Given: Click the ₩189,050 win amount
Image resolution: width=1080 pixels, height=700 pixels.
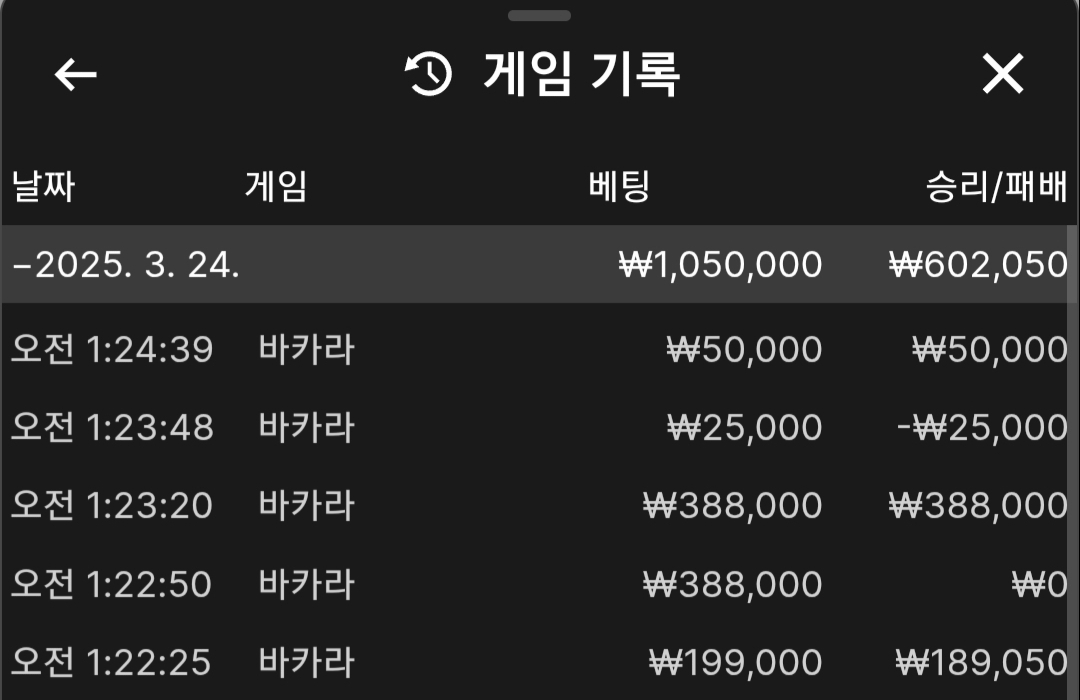Looking at the screenshot, I should pos(981,662).
